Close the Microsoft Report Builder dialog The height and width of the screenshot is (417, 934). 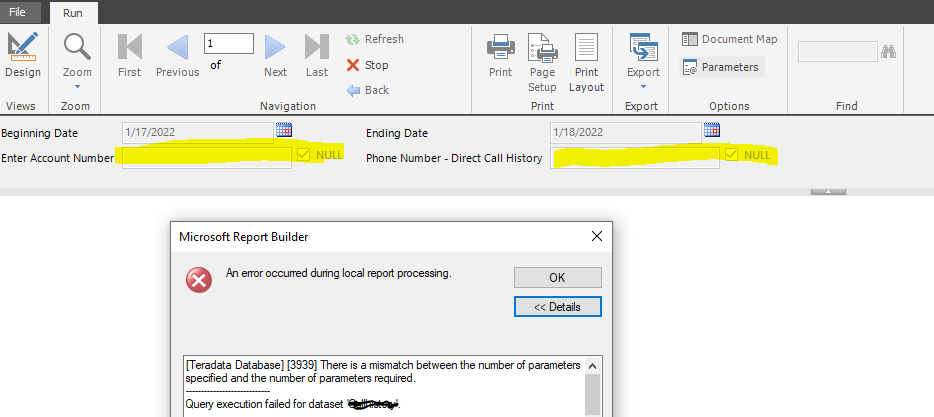(x=596, y=236)
